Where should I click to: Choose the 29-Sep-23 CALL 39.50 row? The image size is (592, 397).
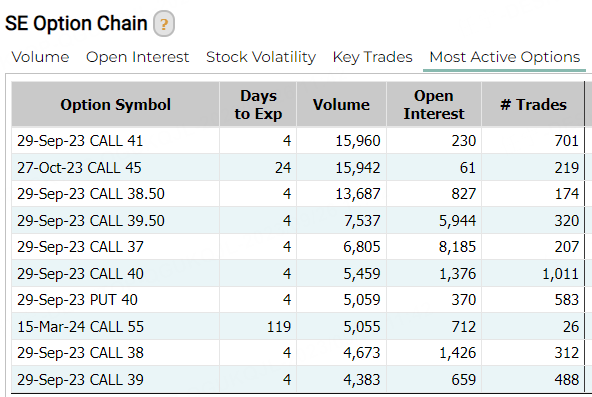tap(298, 220)
